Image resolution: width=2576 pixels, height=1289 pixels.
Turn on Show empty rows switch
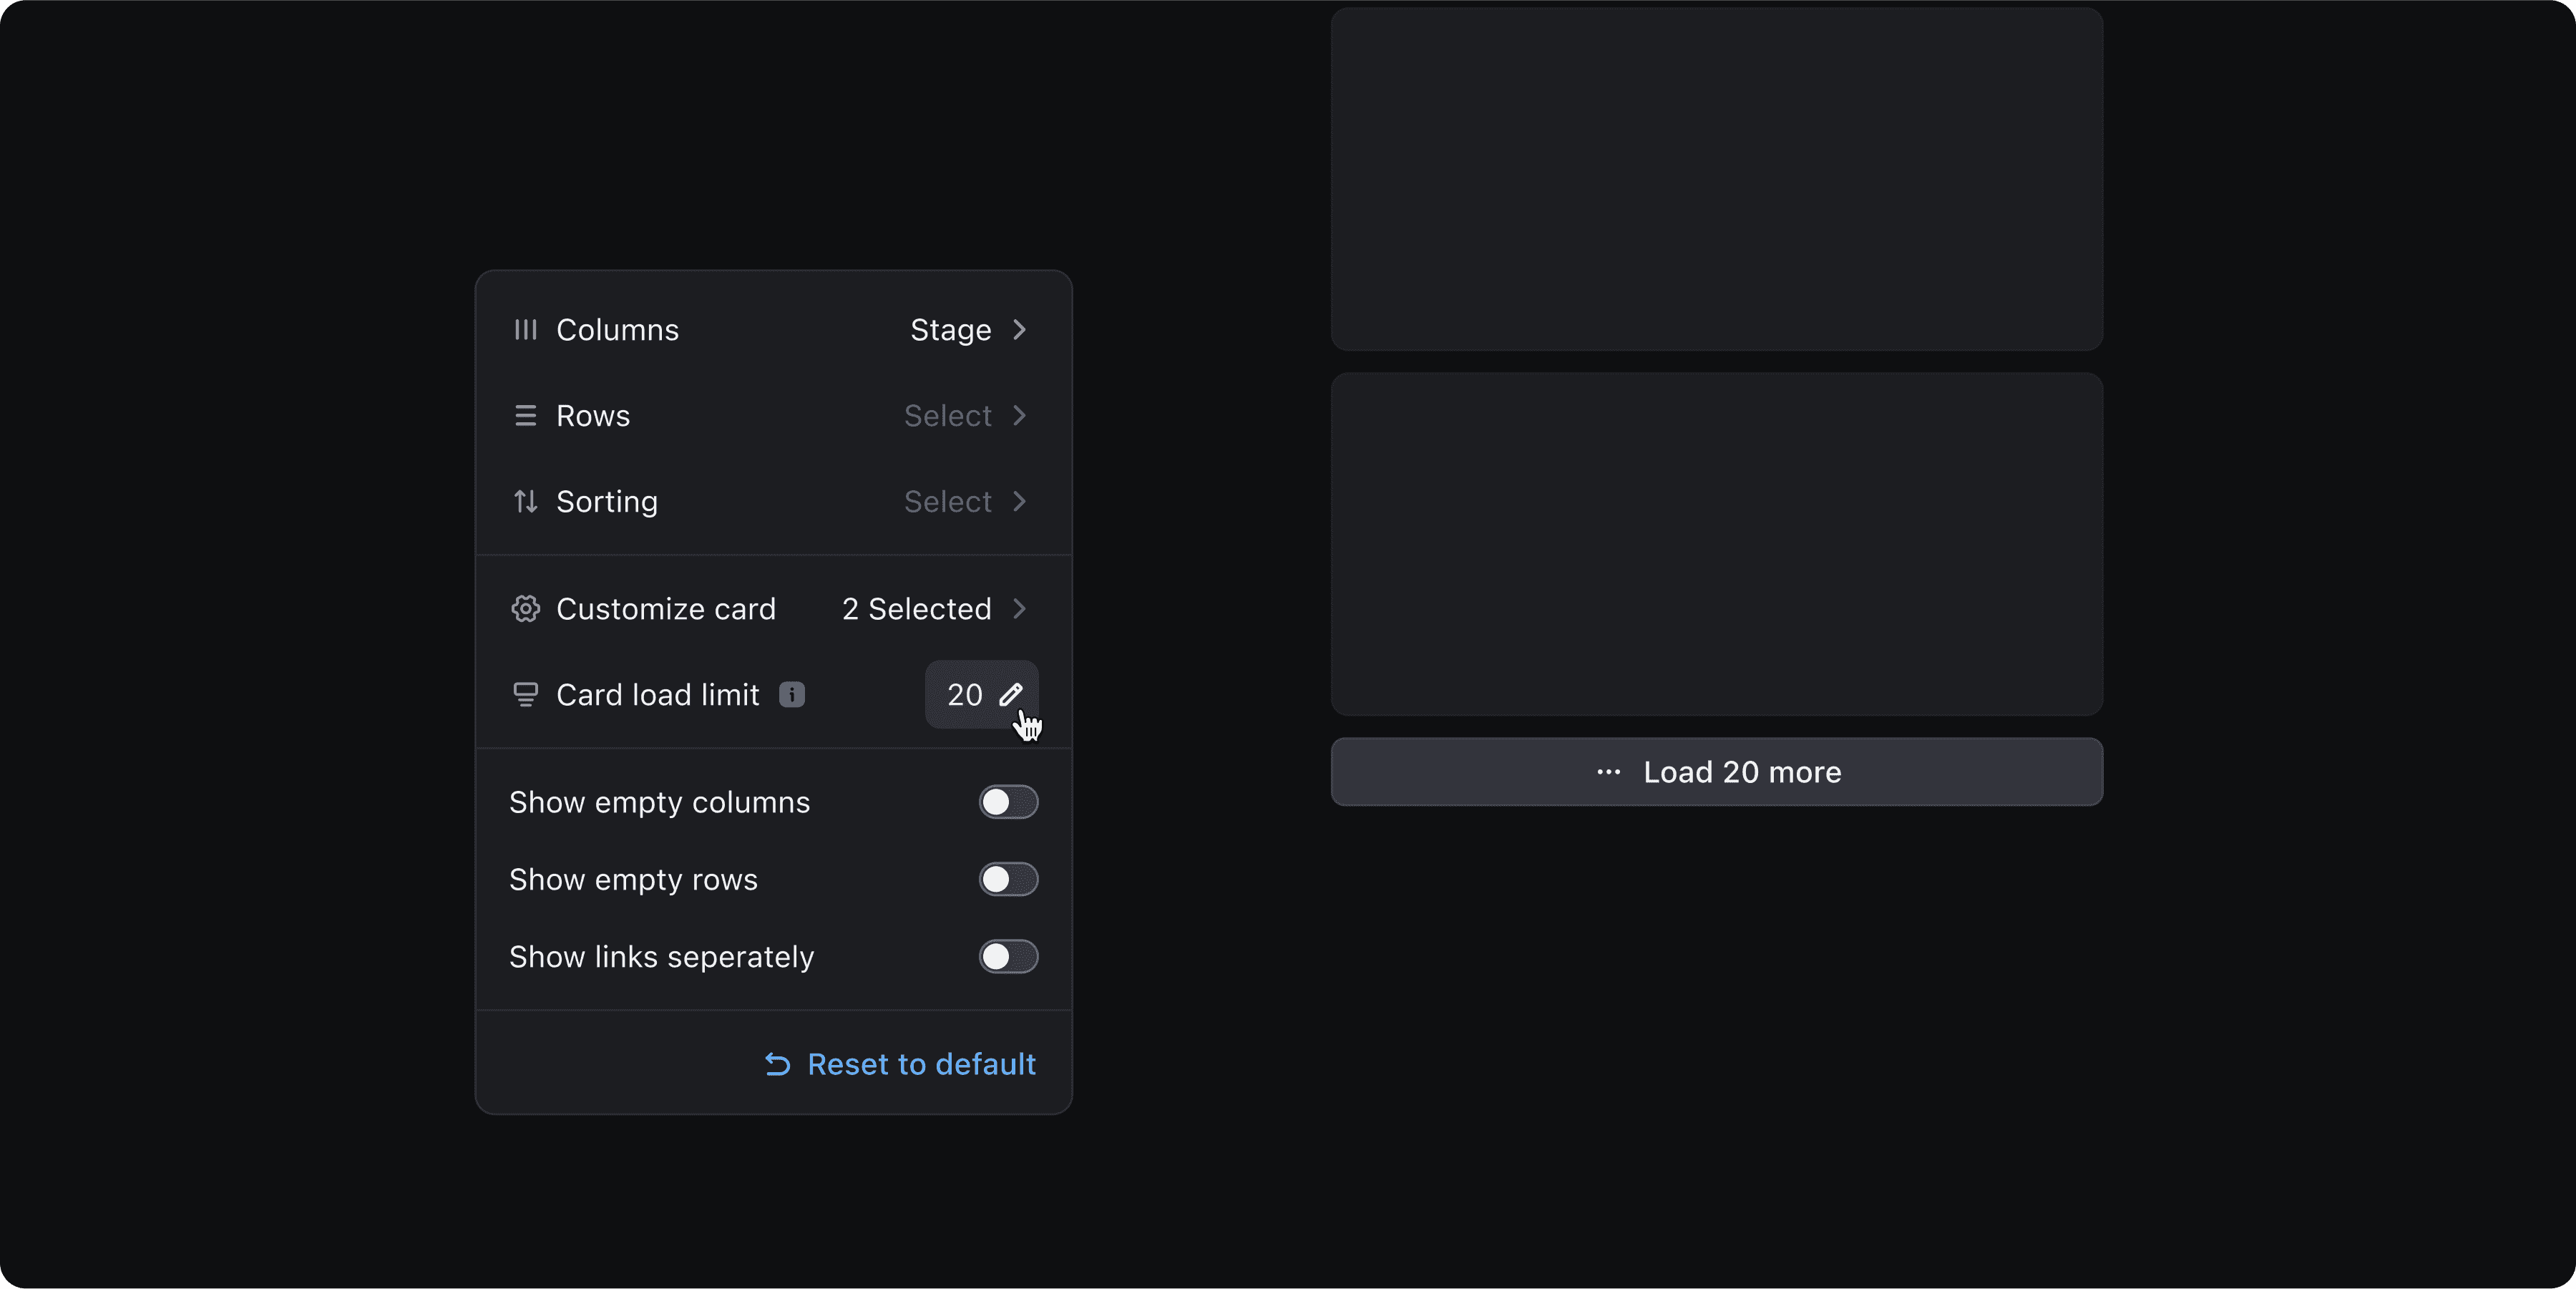point(1008,880)
